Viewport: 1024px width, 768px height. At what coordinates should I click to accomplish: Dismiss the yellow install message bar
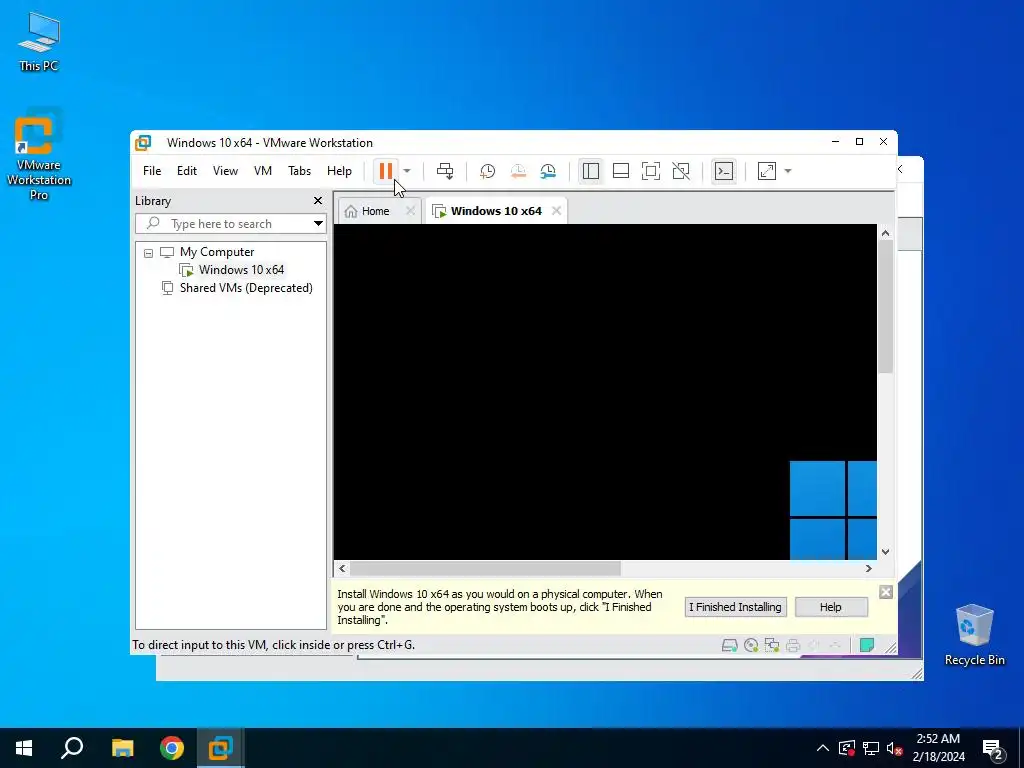pos(886,592)
